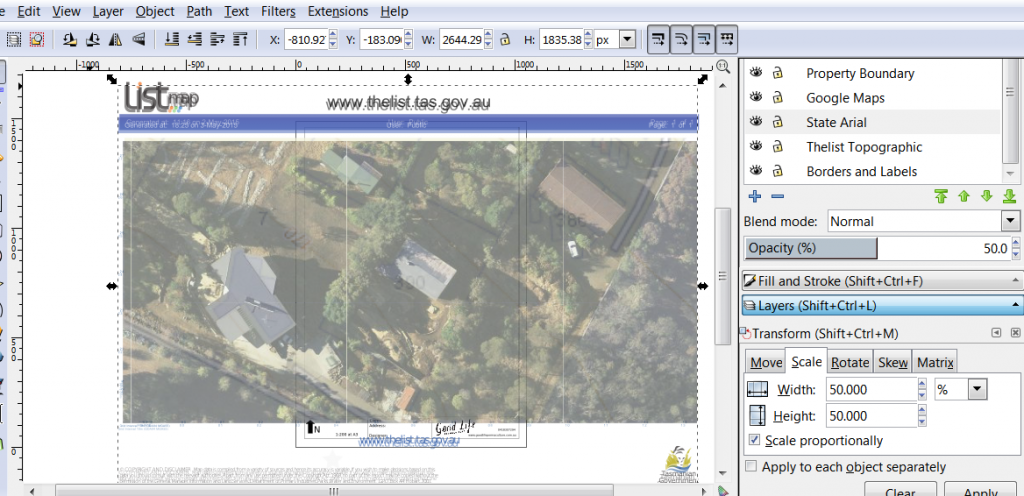Click the flip horizontally toolbar icon

coord(115,40)
